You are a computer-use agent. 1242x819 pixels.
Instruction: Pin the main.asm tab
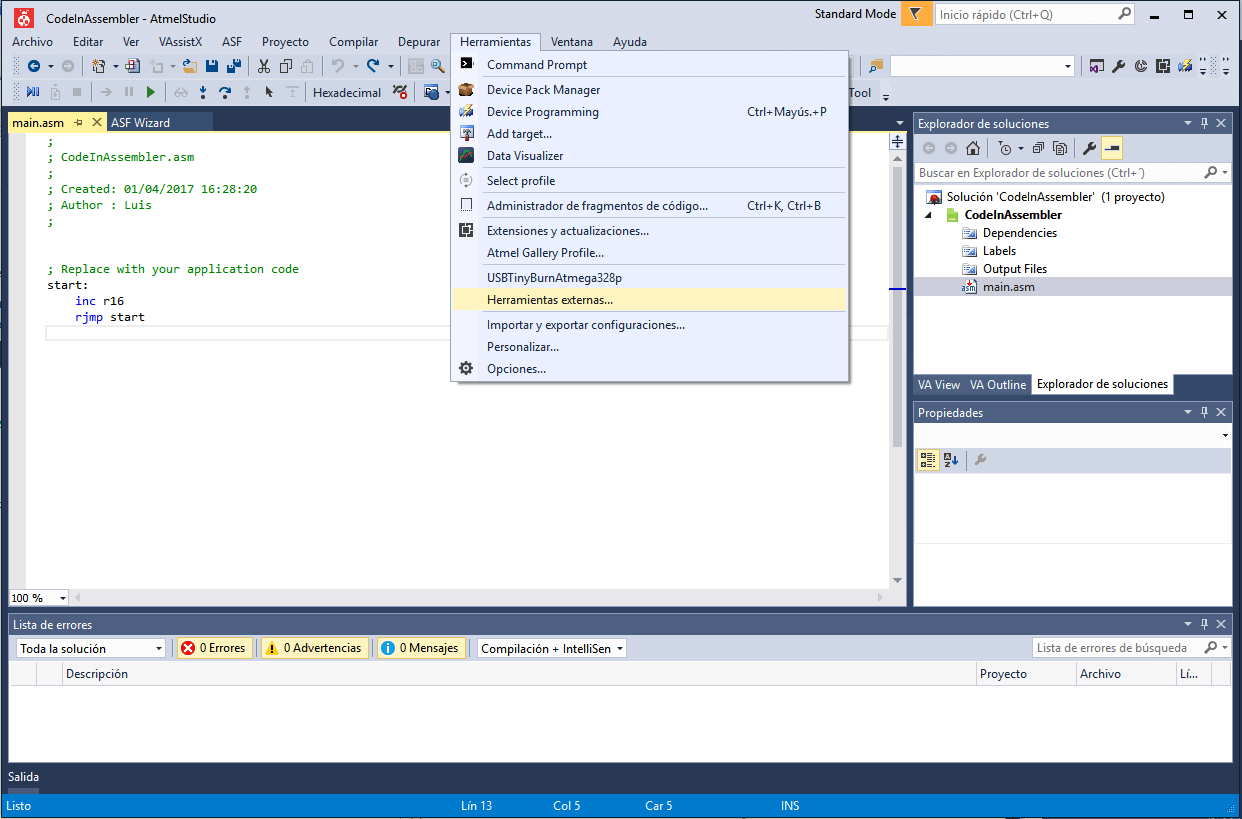(x=78, y=122)
